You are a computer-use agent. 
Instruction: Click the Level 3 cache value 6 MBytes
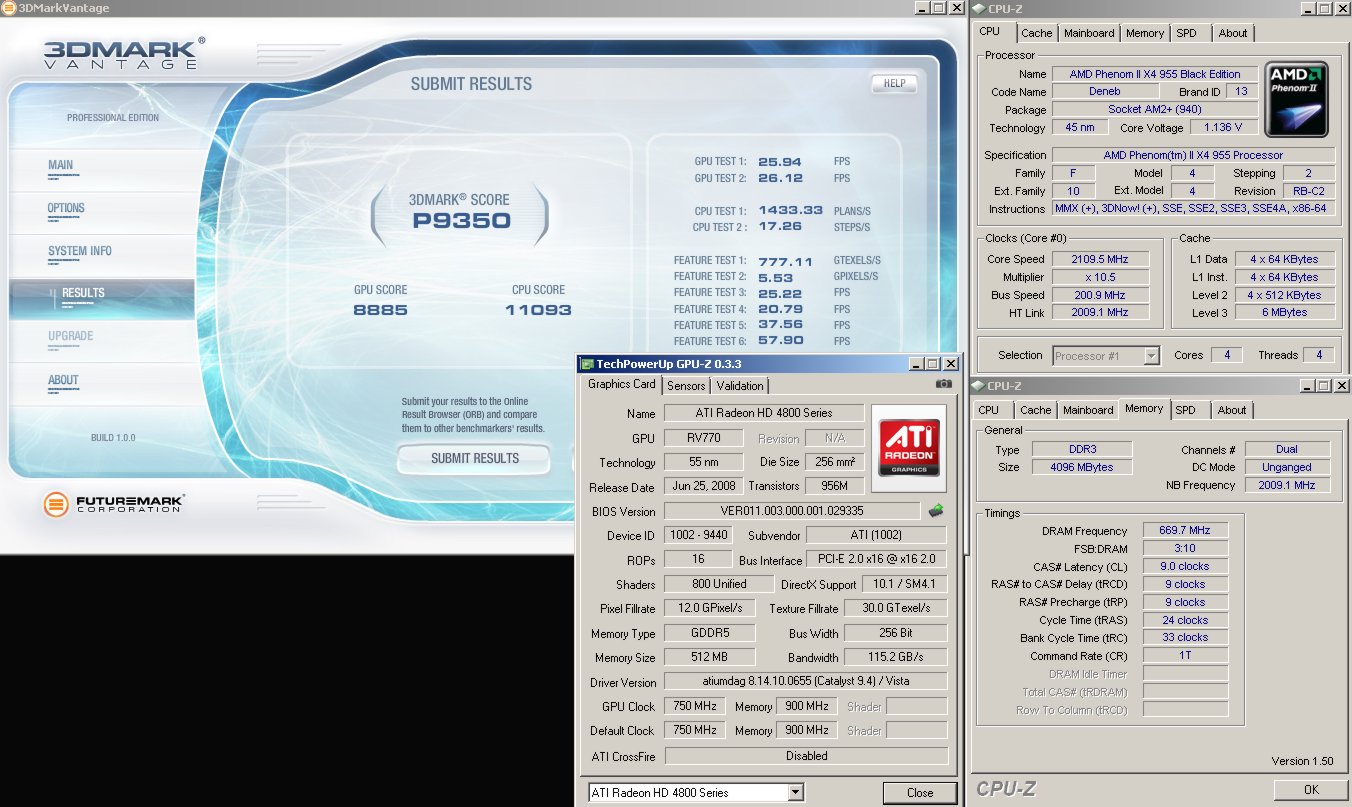tap(1284, 313)
